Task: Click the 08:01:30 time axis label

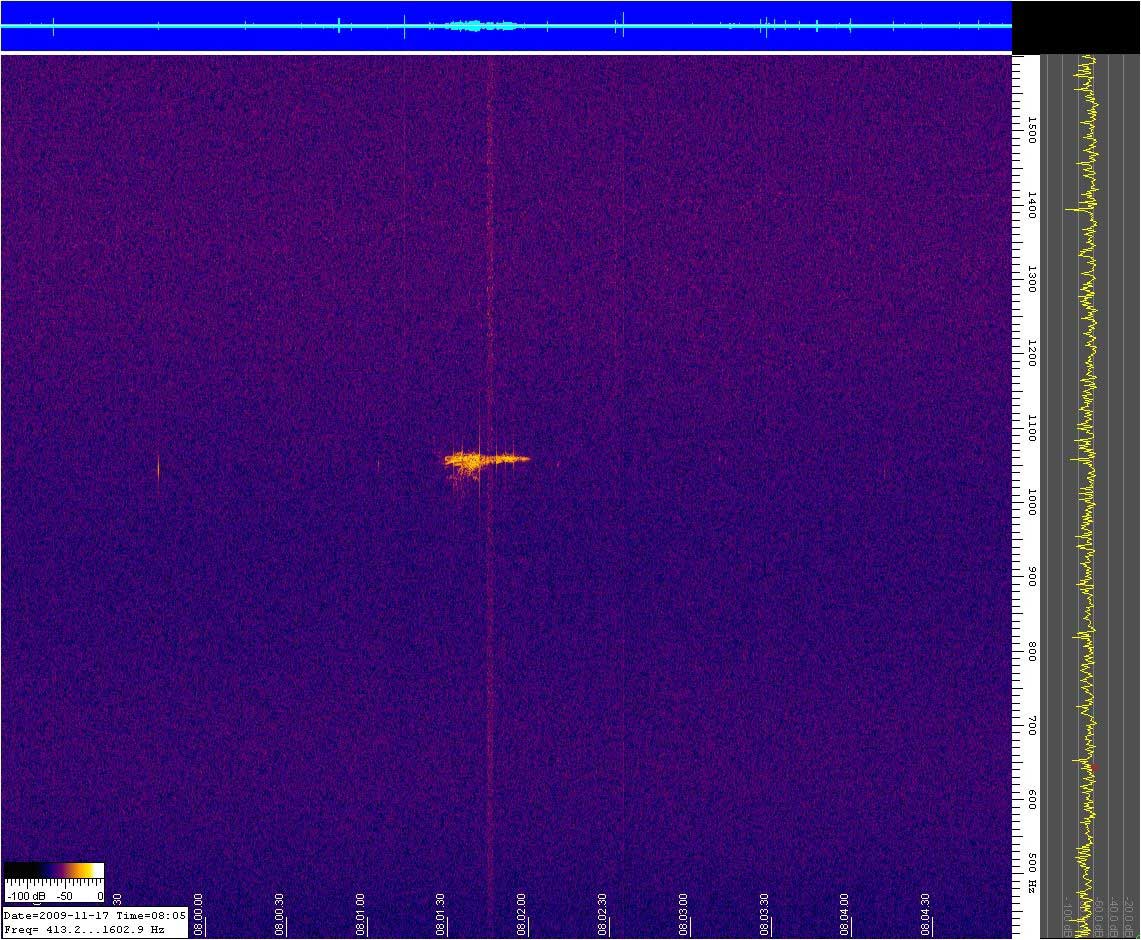Action: pos(441,915)
